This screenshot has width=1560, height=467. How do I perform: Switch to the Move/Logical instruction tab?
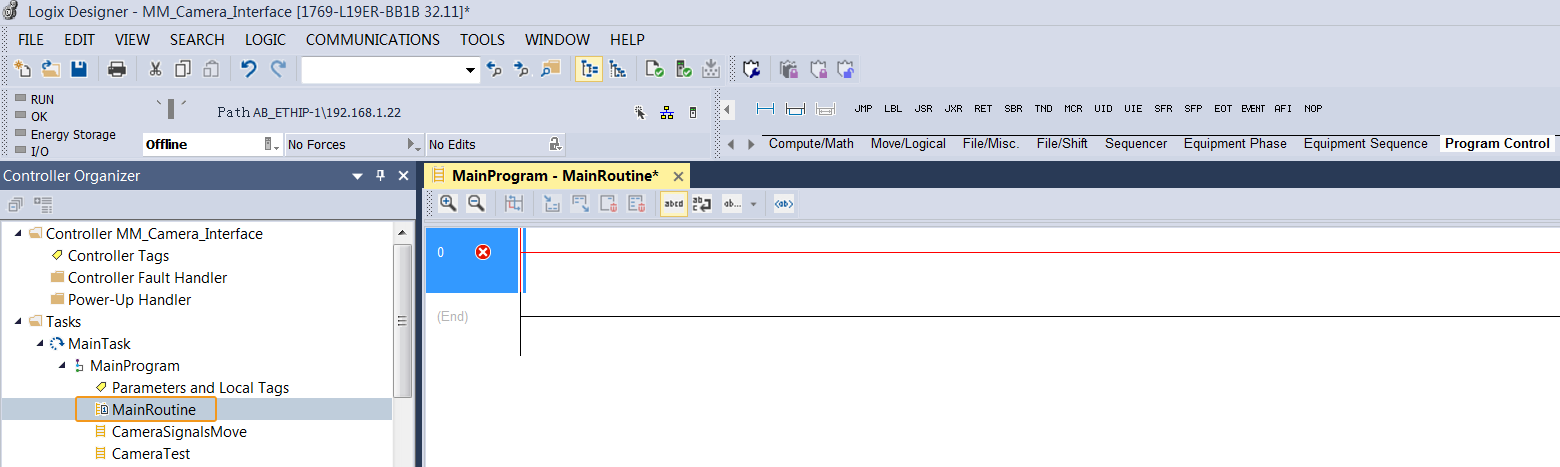(x=908, y=144)
